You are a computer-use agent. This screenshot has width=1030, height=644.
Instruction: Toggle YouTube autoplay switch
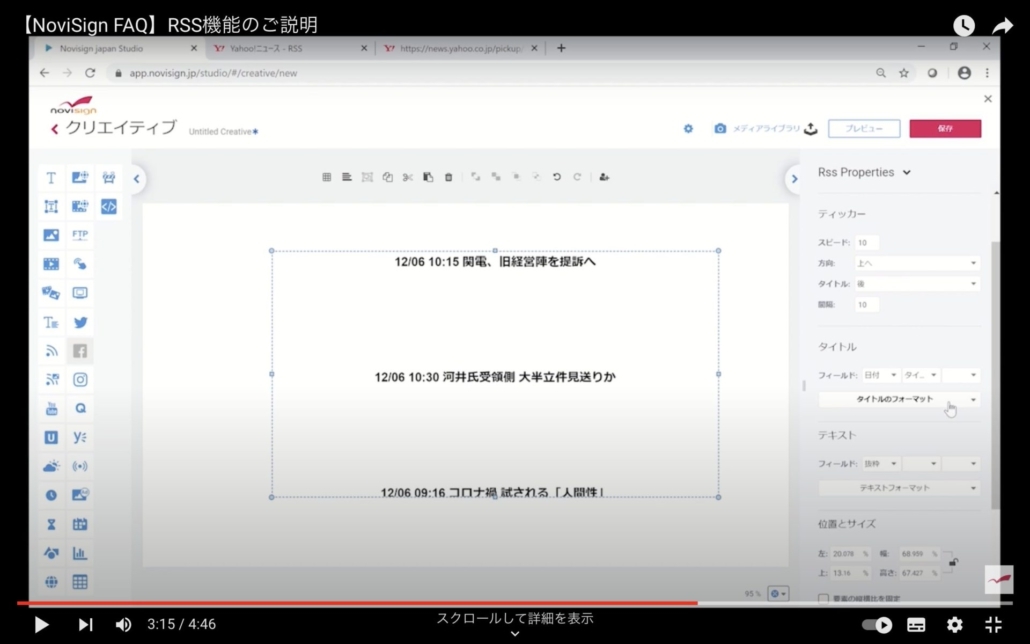coord(877,624)
